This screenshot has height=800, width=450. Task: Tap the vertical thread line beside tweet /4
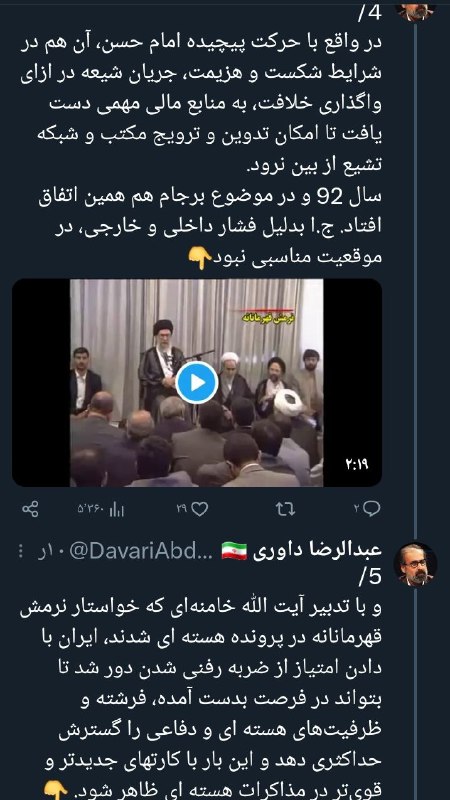tap(415, 278)
